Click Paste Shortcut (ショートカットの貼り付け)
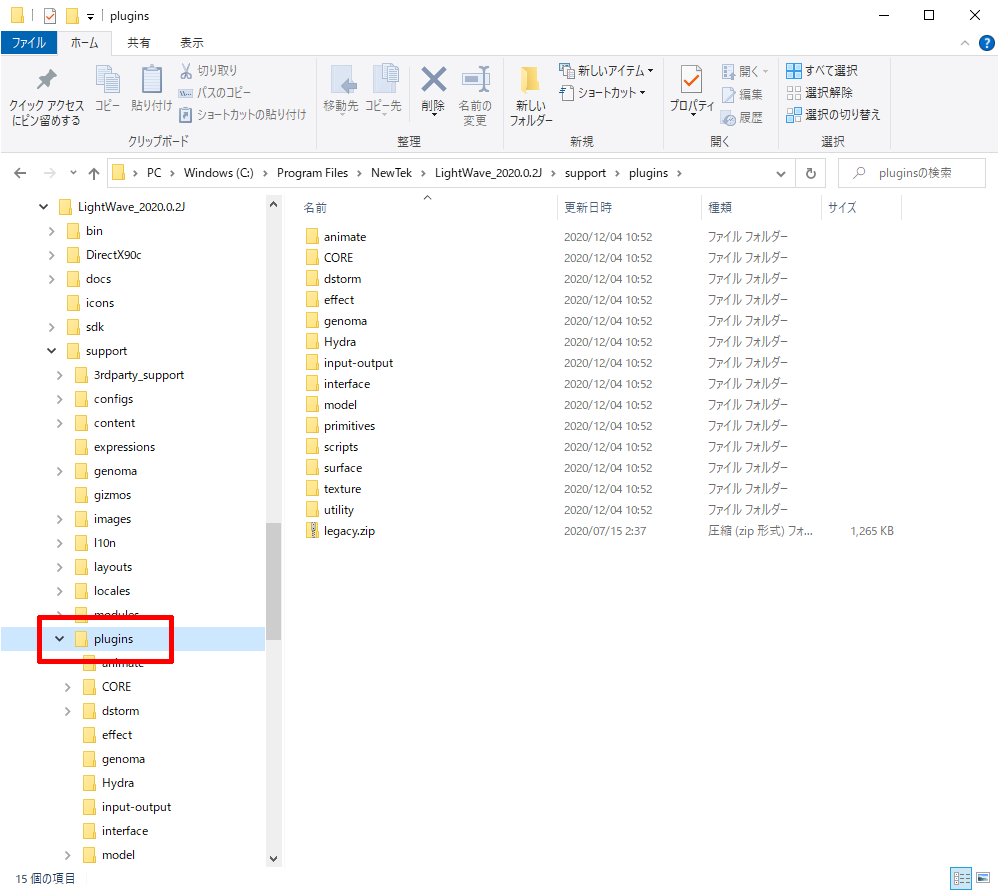Viewport: 999px width, 891px height. 243,115
